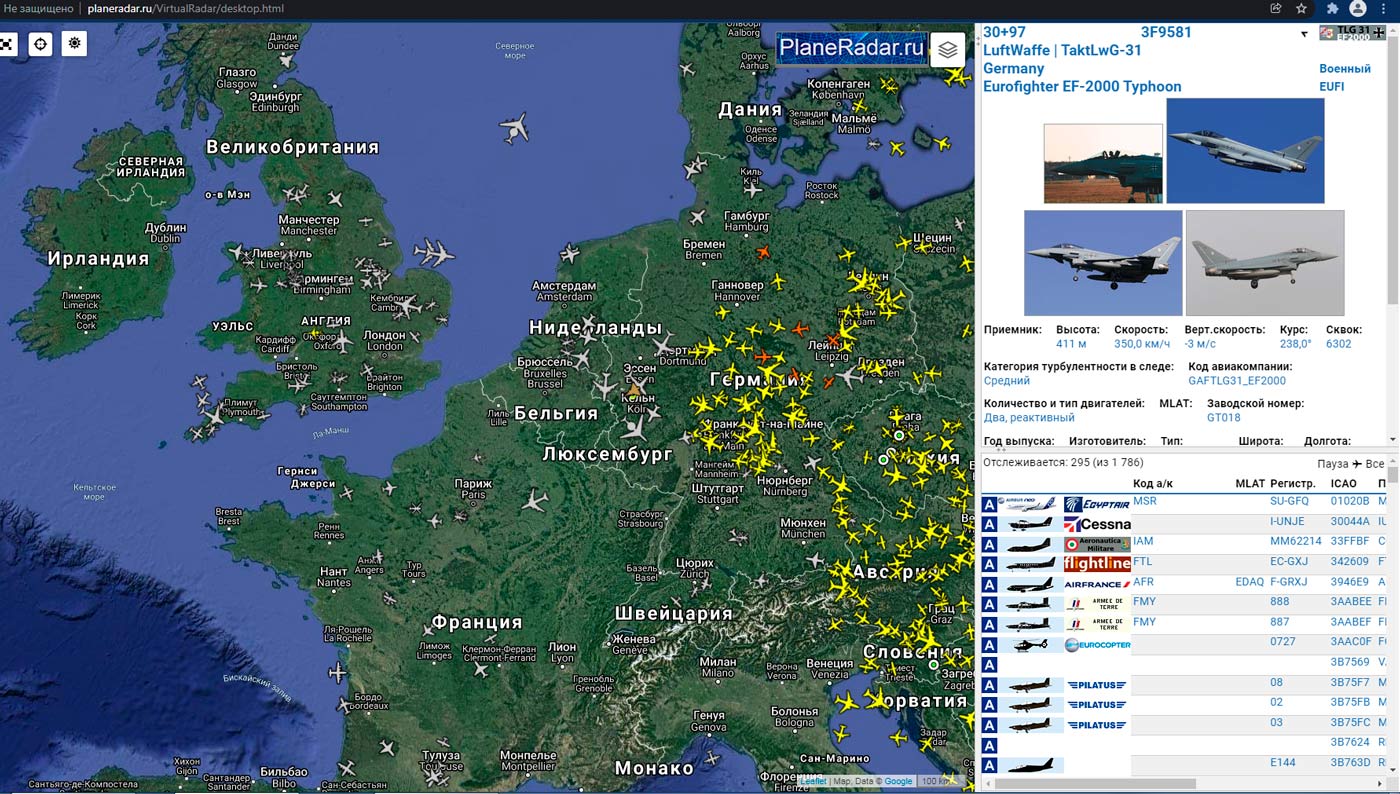Click the A badge in the SU-GFQ row

click(989, 504)
